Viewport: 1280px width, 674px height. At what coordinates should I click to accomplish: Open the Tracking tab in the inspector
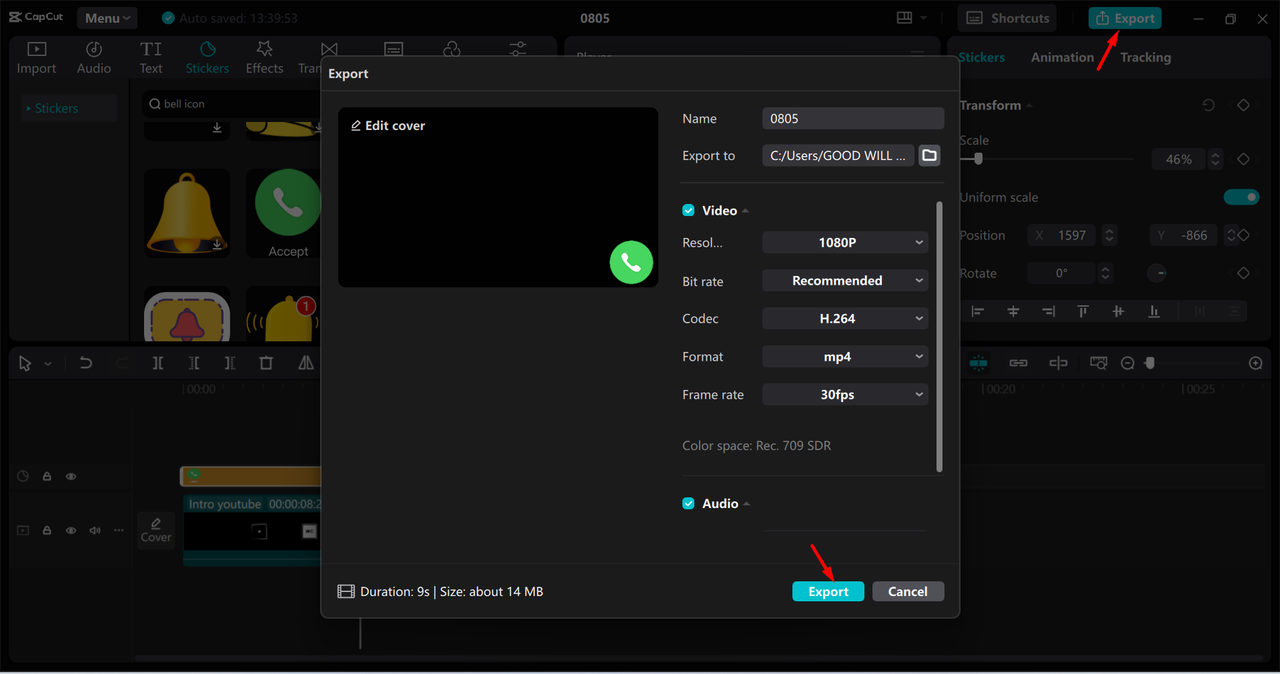click(1145, 57)
